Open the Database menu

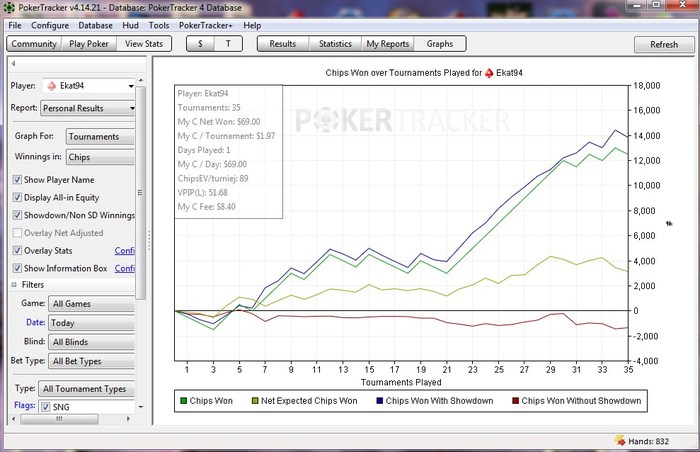96,25
